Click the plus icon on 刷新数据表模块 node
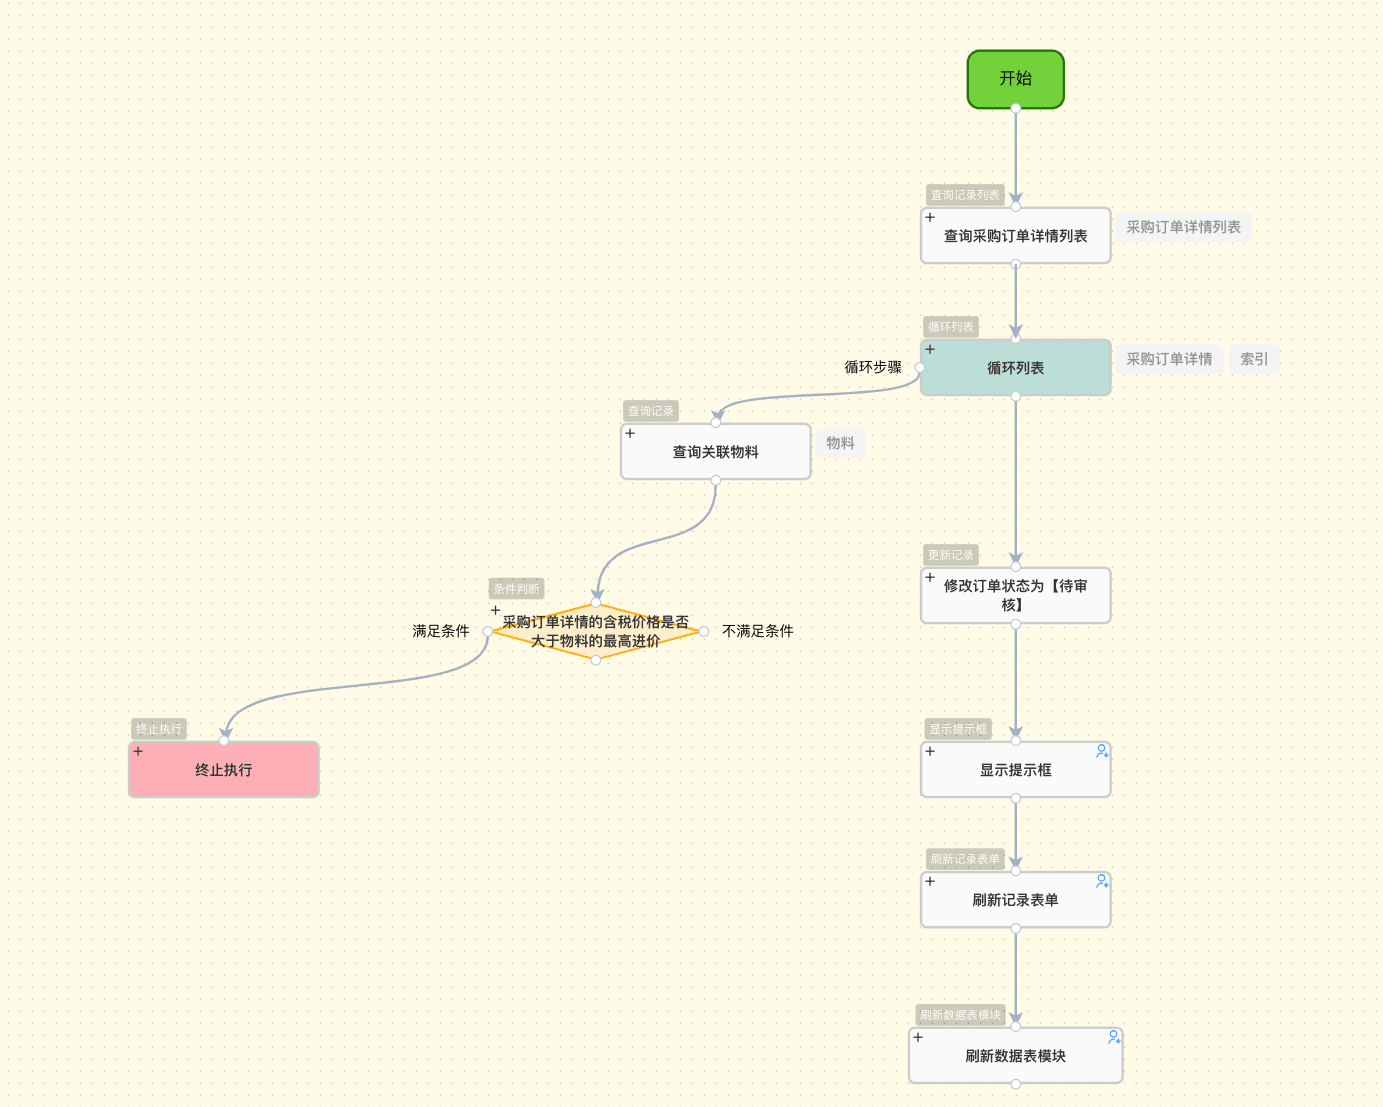Image resolution: width=1383 pixels, height=1107 pixels. click(918, 1037)
